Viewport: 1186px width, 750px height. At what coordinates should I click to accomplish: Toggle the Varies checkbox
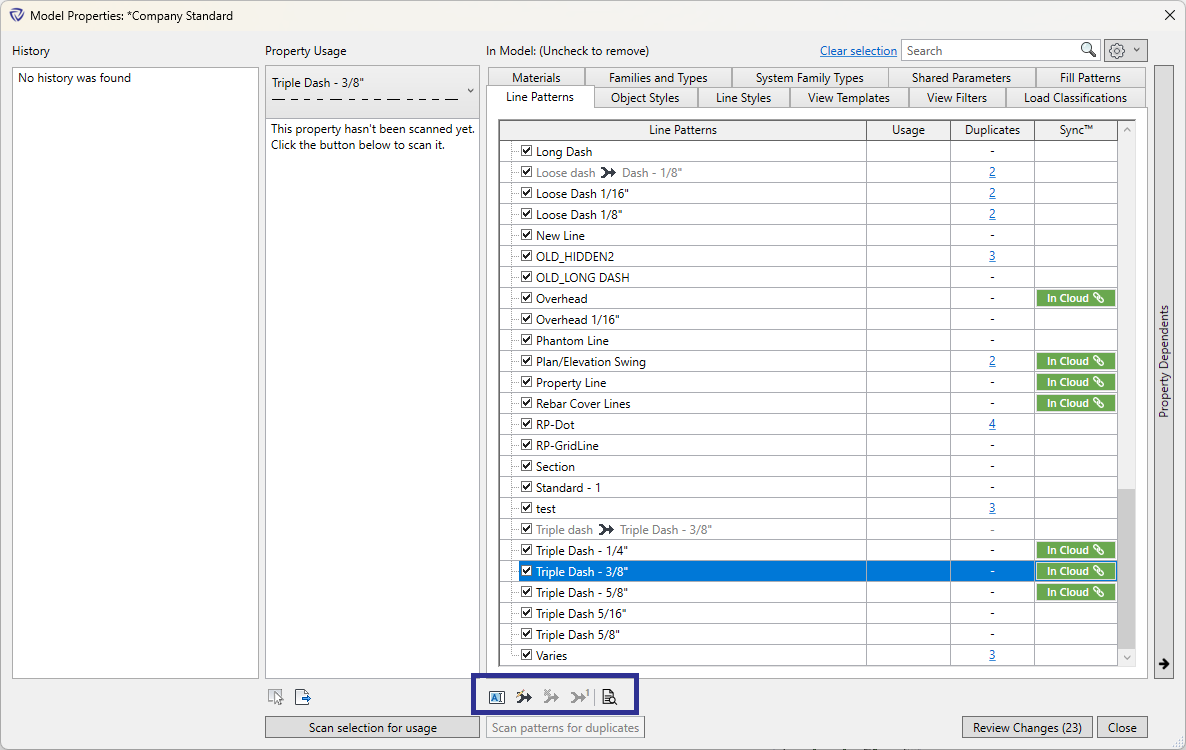(x=526, y=655)
